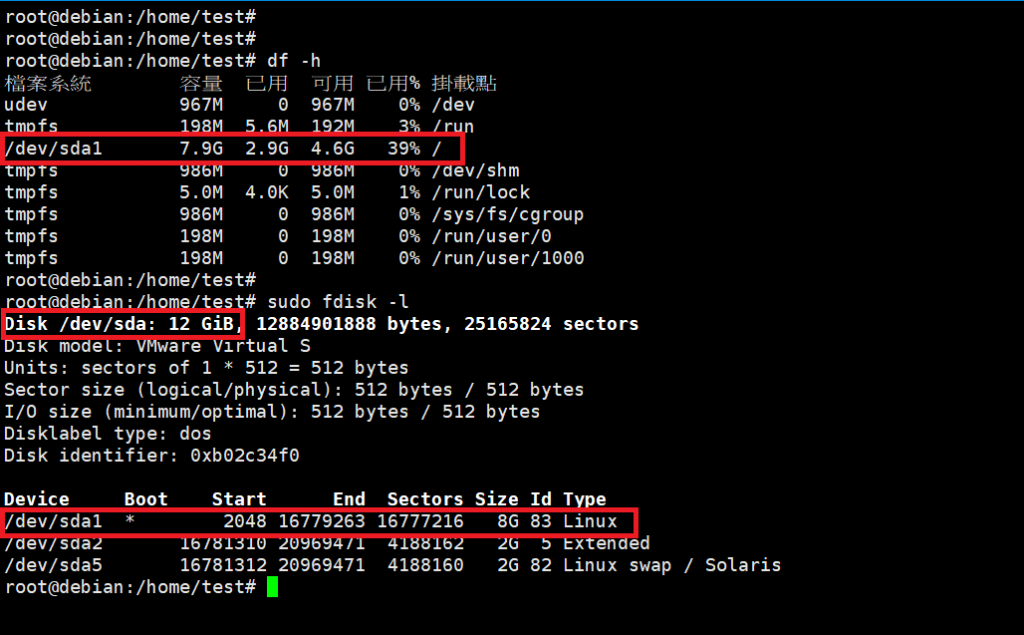Click 'Units: sectors of 1 * 512' line

click(x=206, y=368)
